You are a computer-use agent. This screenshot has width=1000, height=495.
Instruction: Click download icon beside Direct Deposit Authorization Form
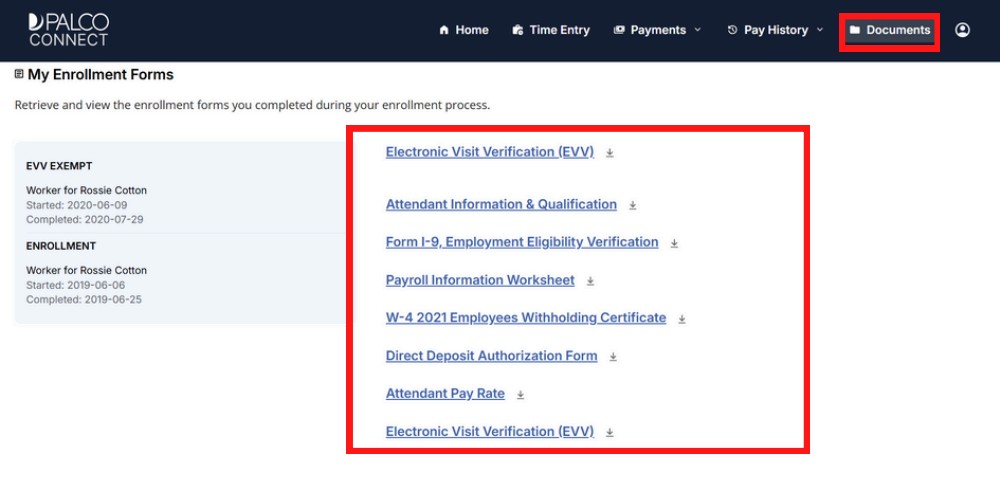(x=613, y=357)
